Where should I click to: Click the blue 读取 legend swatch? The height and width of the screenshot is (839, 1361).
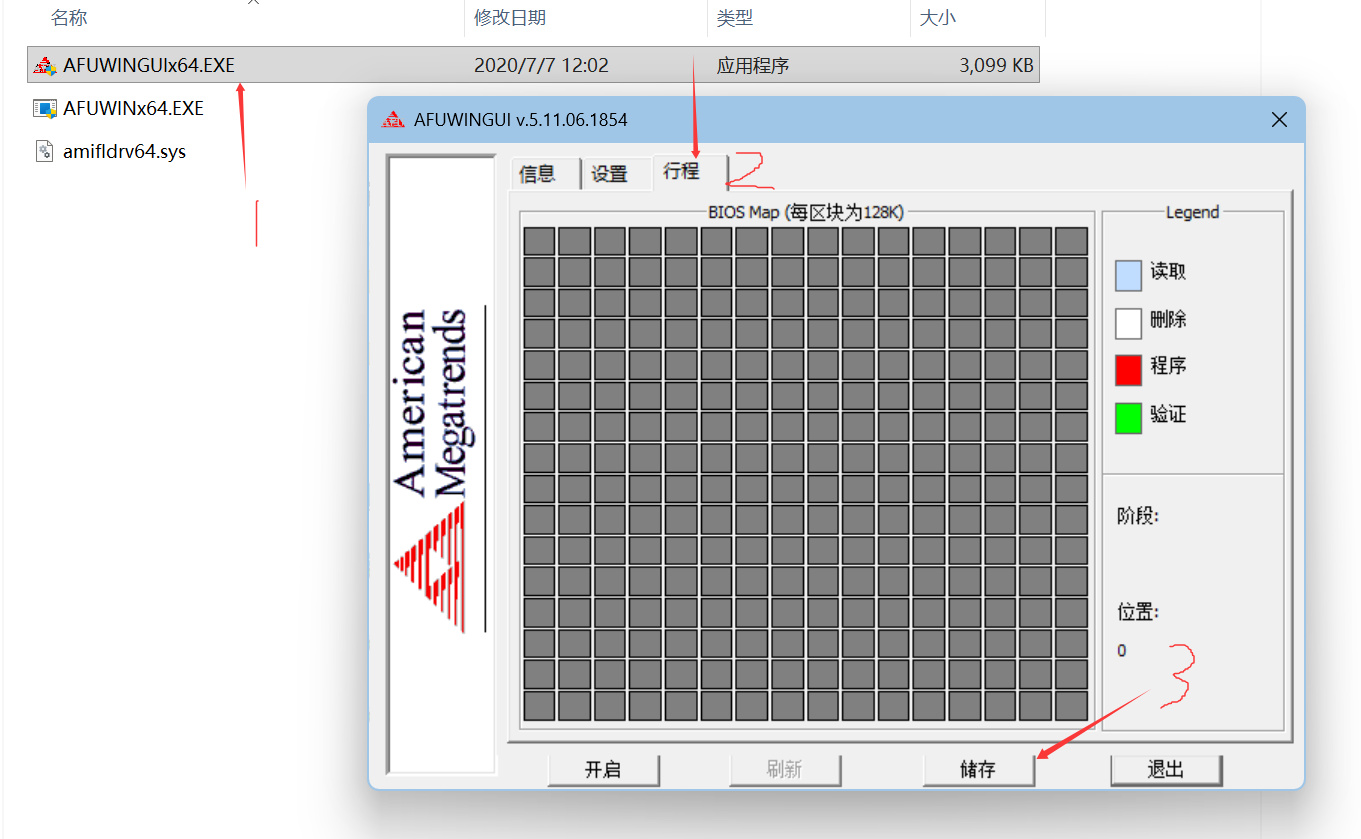click(1128, 275)
